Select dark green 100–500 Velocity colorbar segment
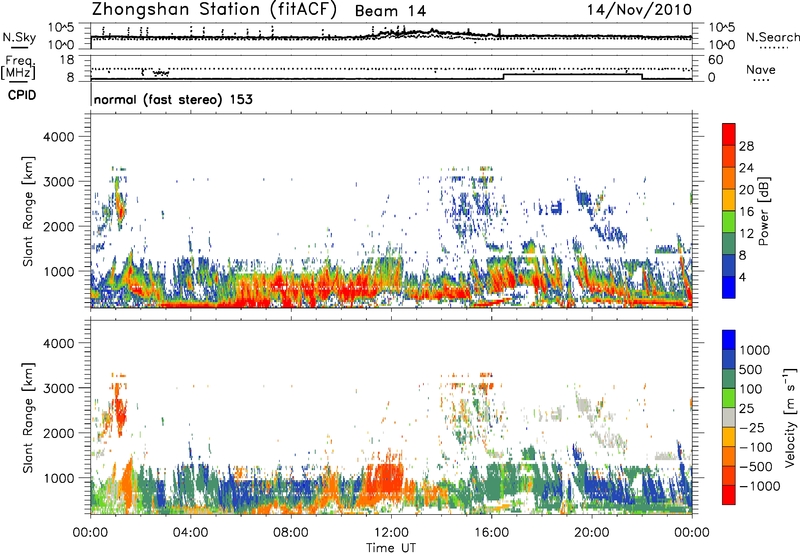 (729, 379)
